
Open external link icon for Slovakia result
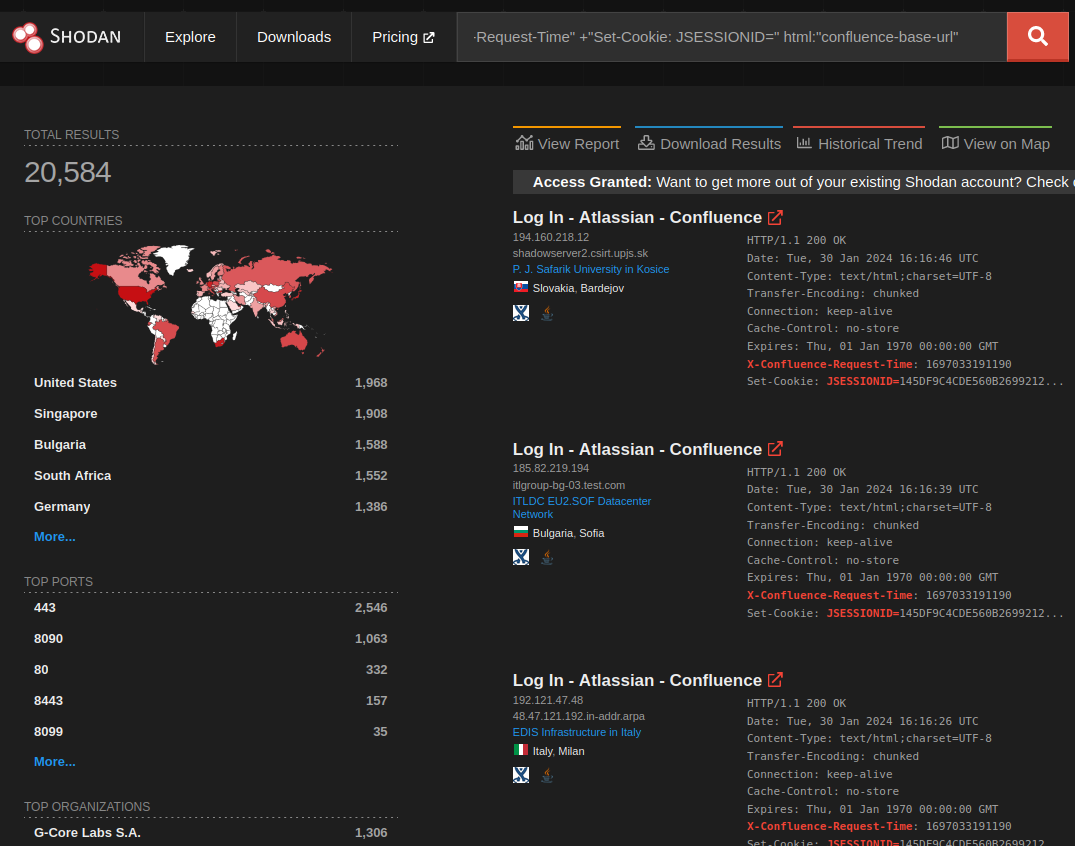(775, 217)
